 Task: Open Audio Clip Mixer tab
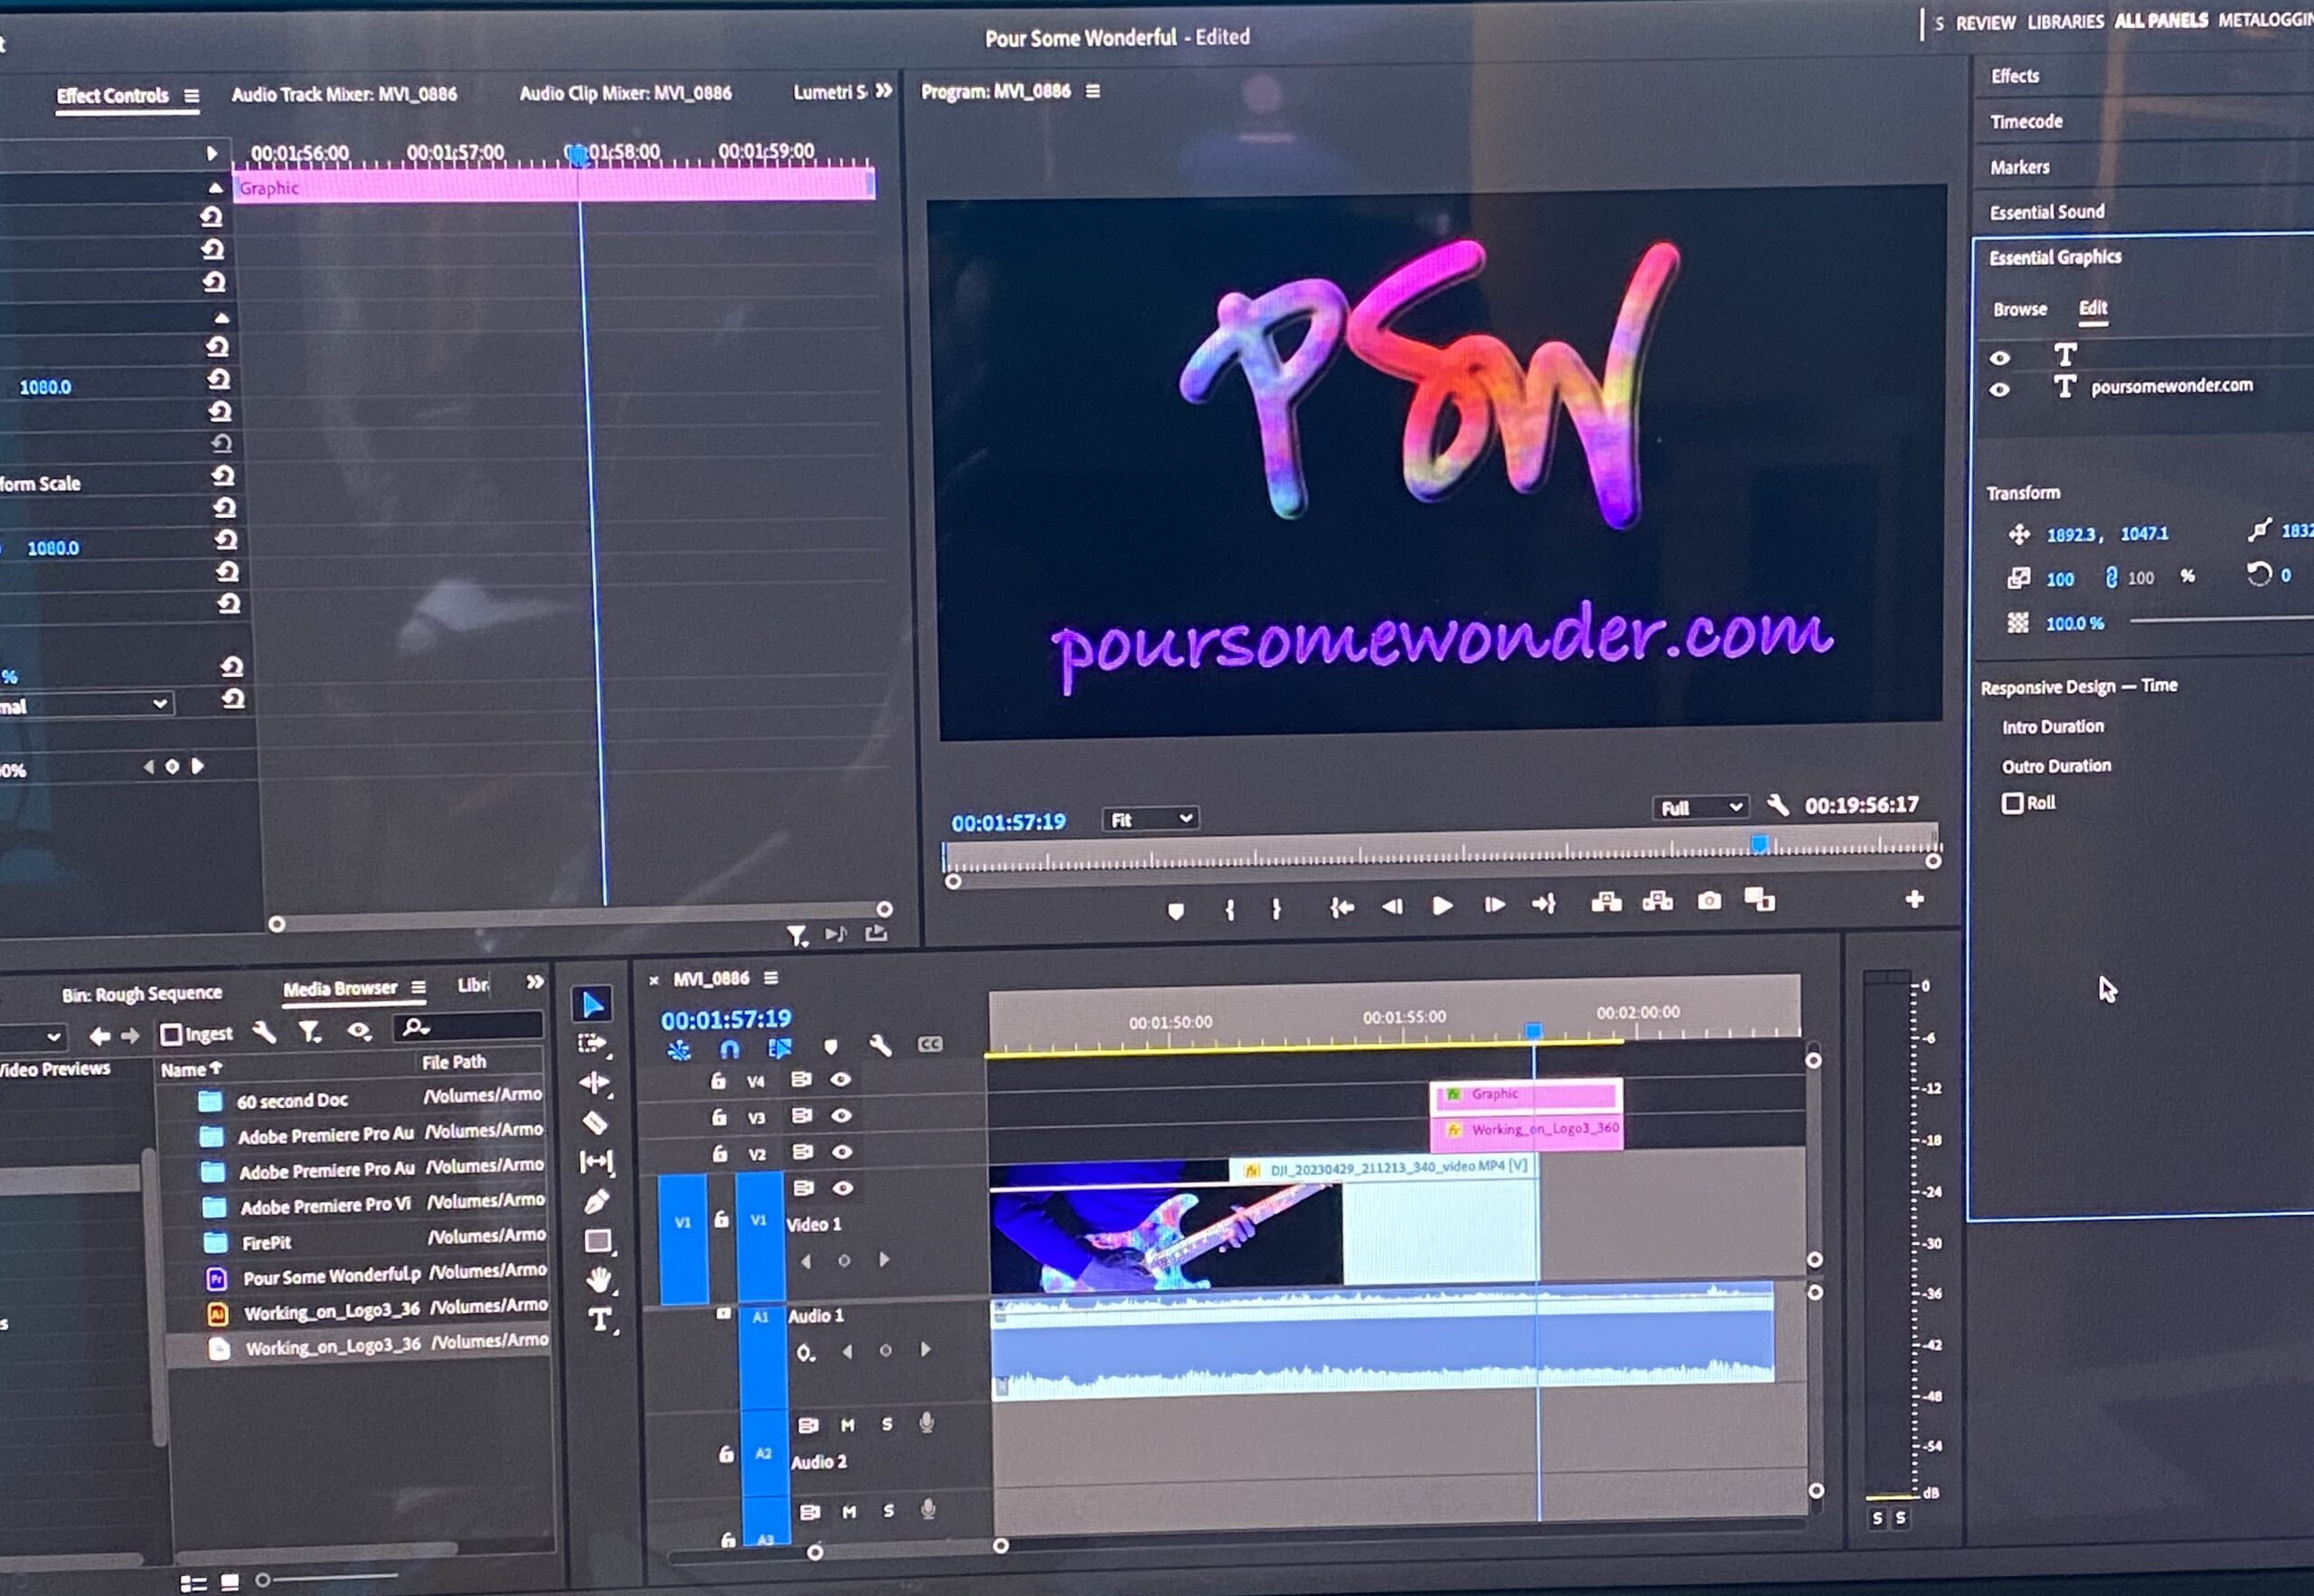[625, 93]
